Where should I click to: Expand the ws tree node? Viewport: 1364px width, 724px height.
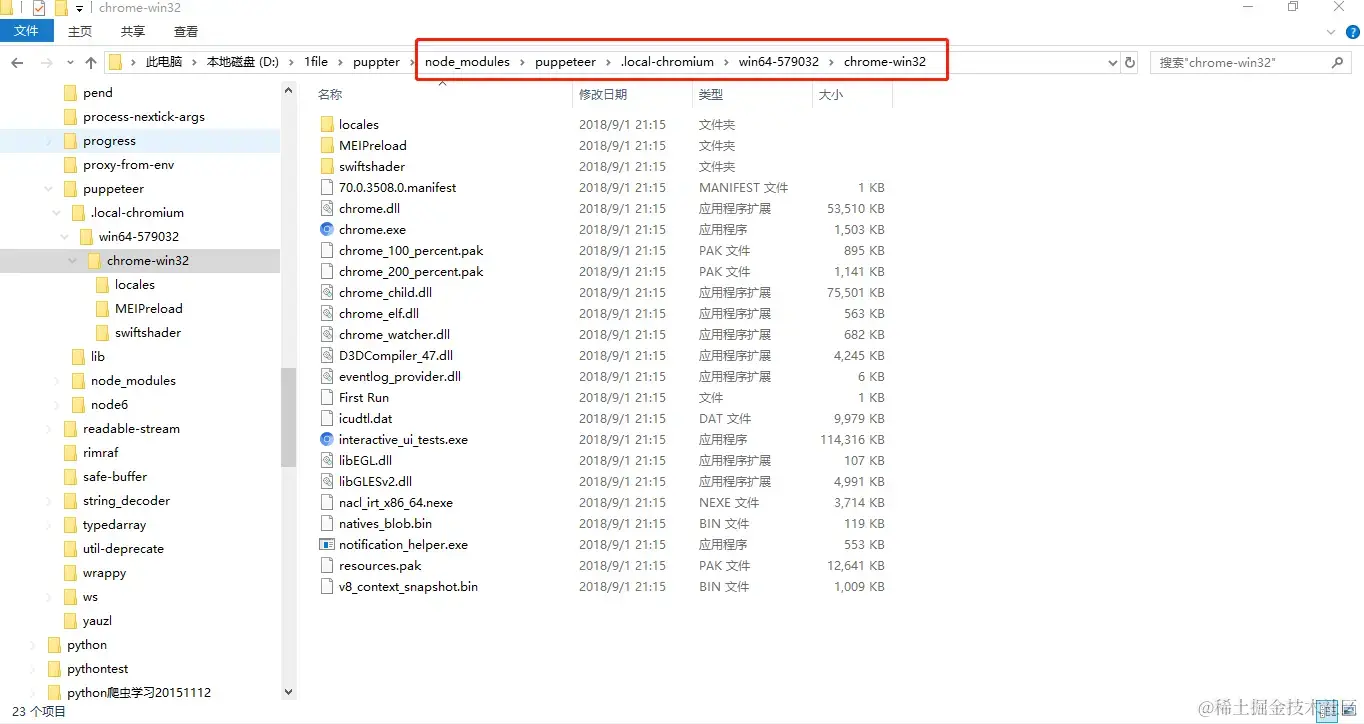(48, 597)
